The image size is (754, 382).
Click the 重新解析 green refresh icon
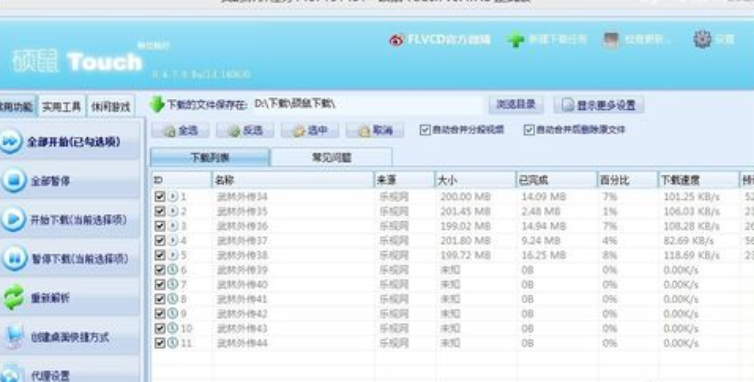point(14,297)
